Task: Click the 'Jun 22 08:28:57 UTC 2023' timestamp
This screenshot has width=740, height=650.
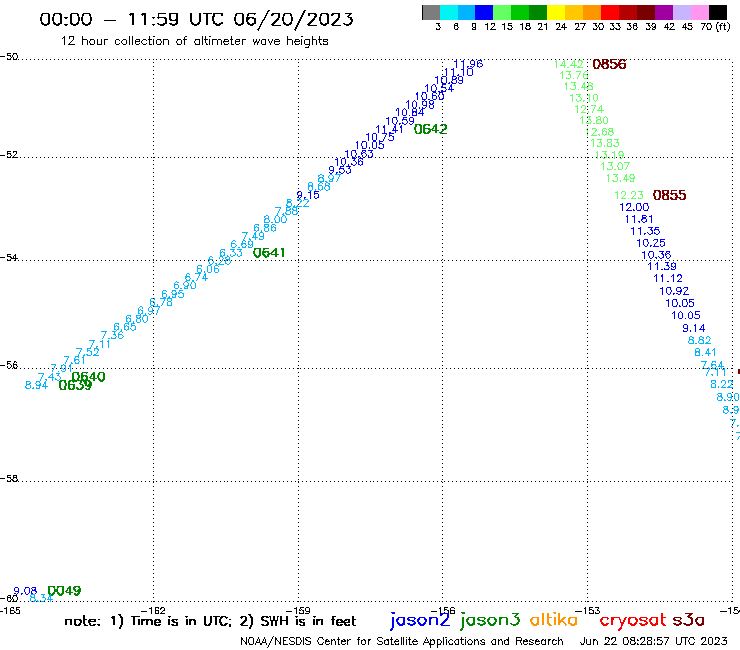Action: pyautogui.click(x=654, y=641)
